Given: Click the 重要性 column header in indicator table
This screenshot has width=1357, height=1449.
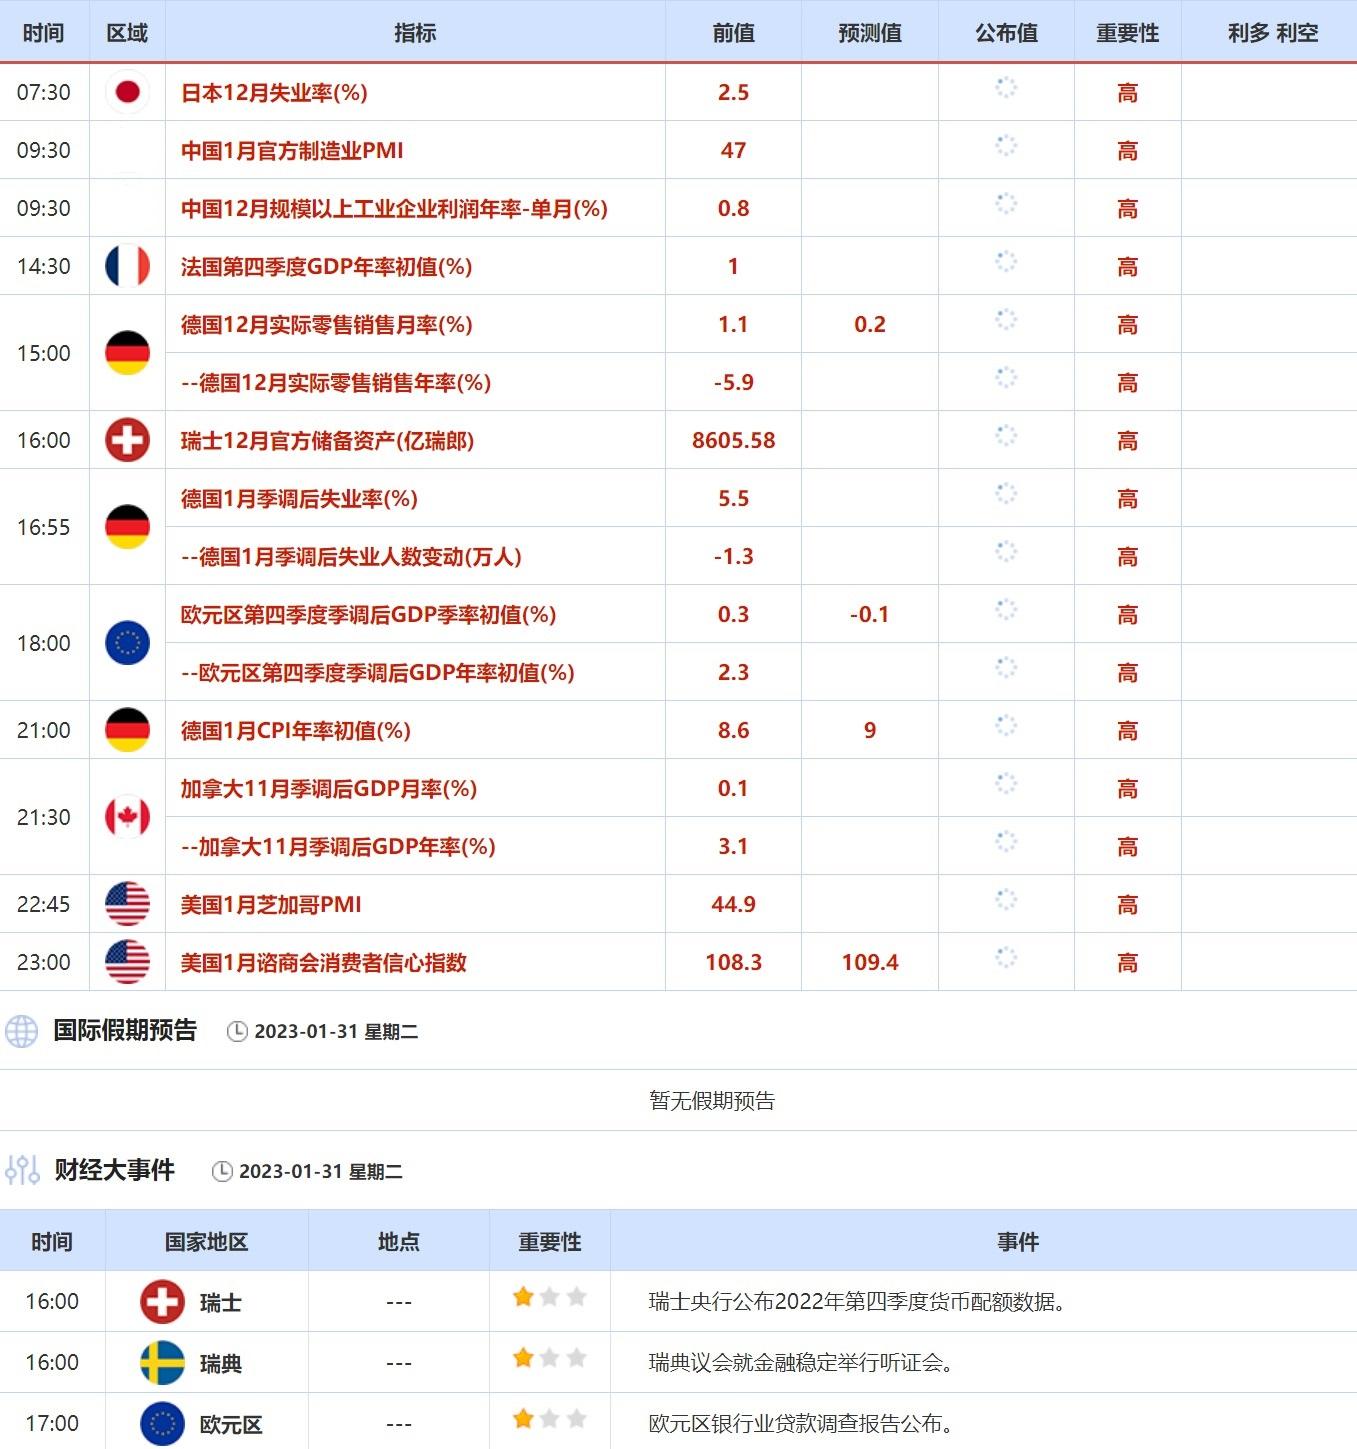Looking at the screenshot, I should click(x=1127, y=33).
